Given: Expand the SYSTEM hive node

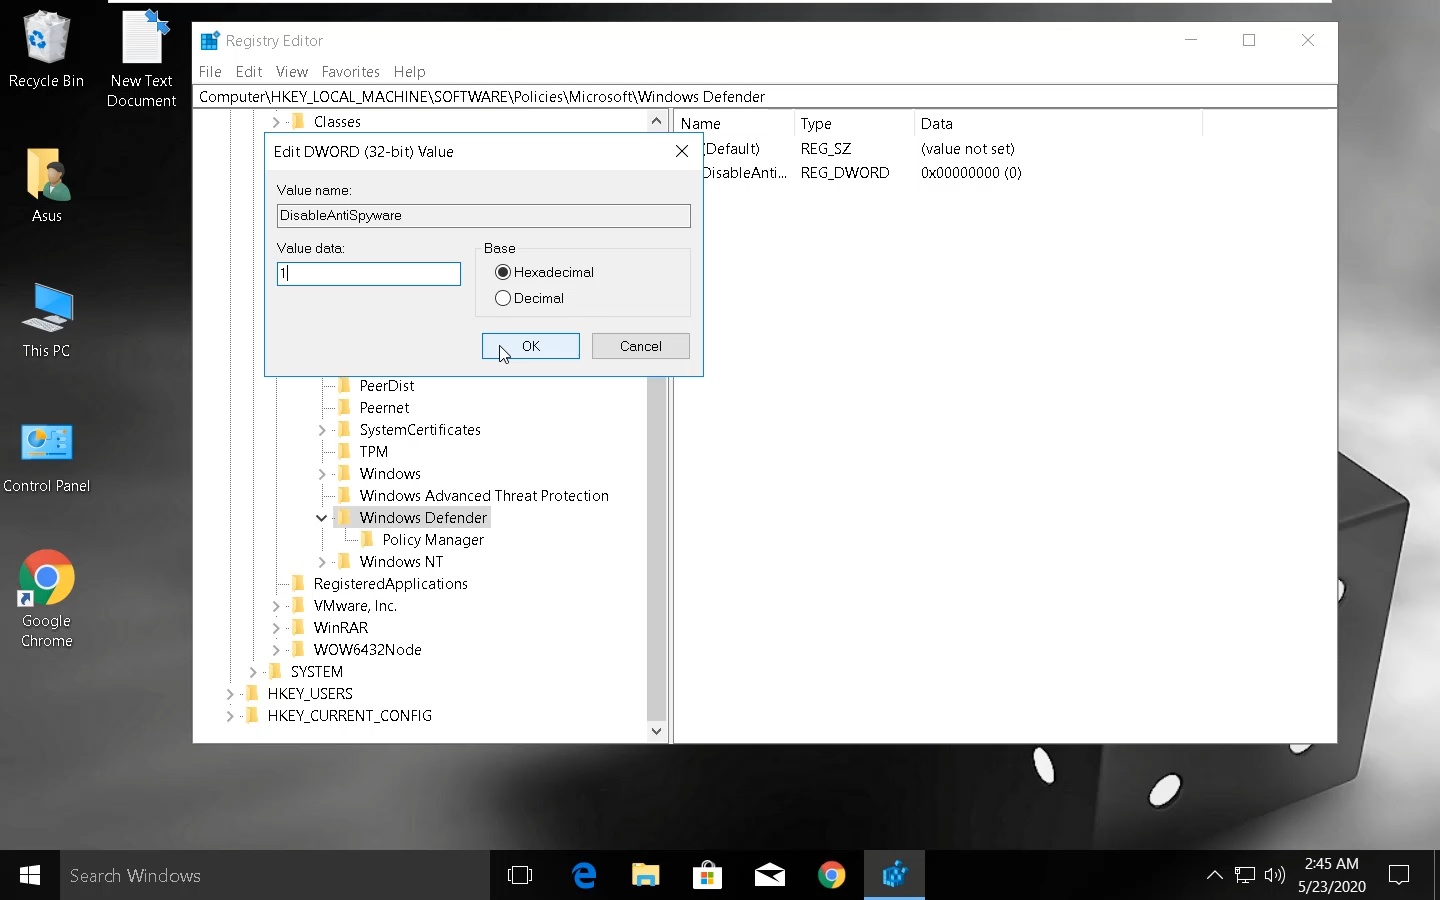Looking at the screenshot, I should click(253, 672).
